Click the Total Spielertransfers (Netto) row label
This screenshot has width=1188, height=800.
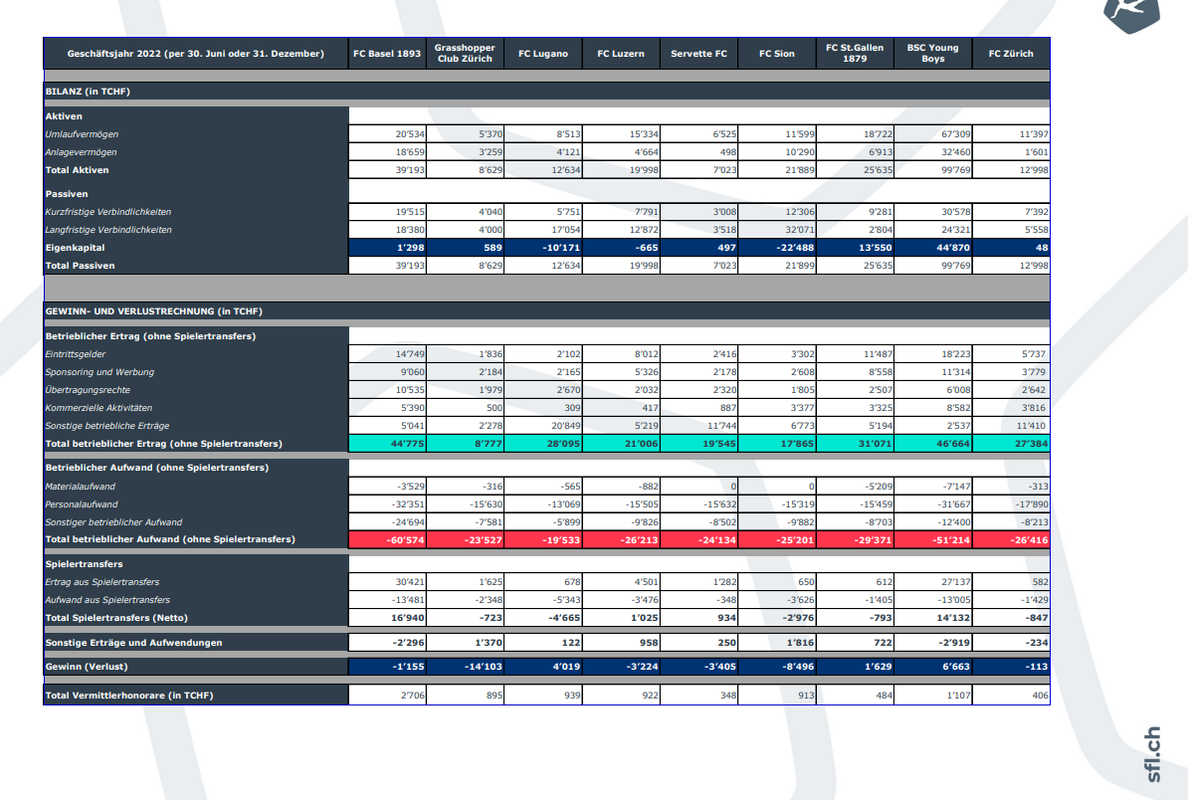(117, 618)
